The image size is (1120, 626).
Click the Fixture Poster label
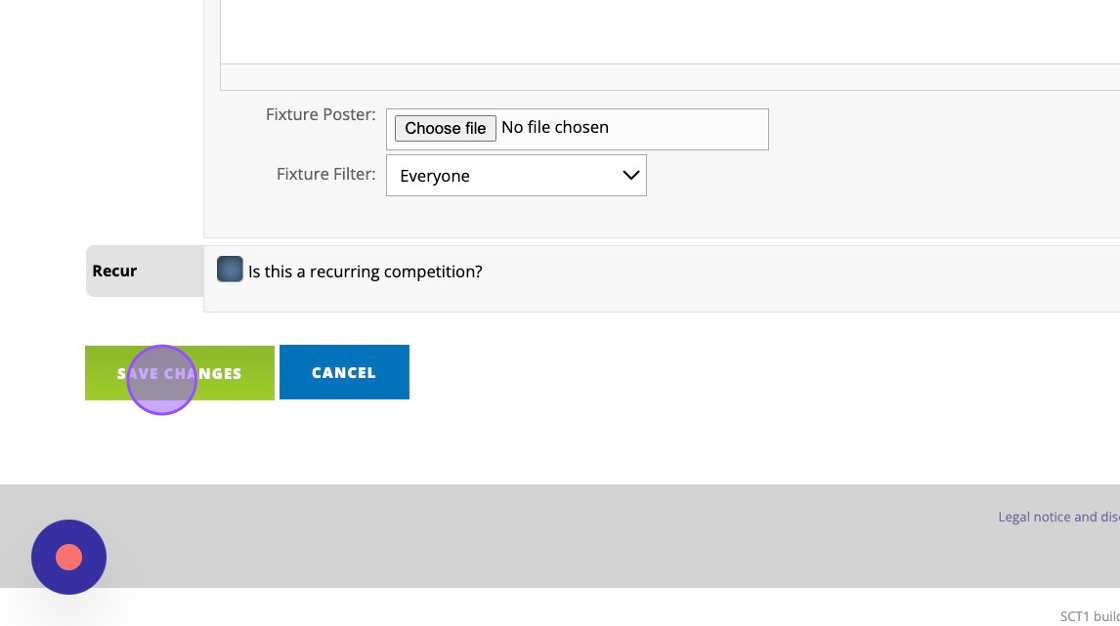click(320, 115)
